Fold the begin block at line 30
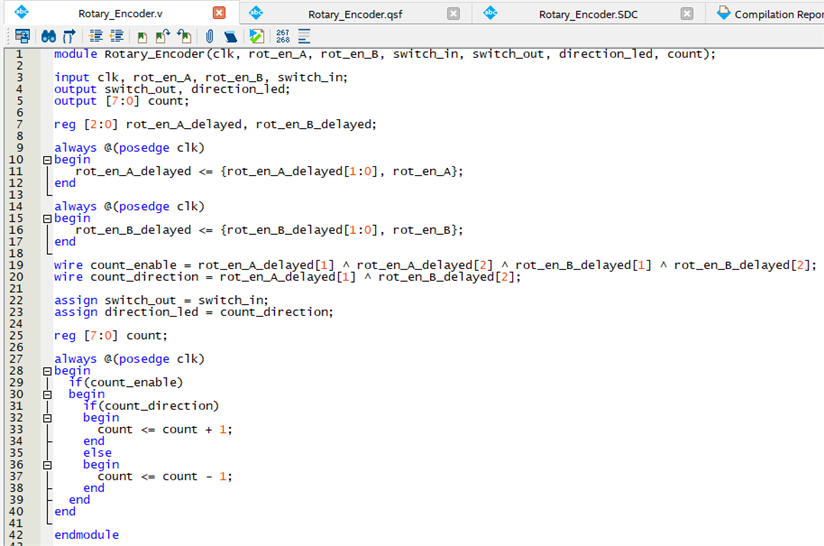The height and width of the screenshot is (546, 824). (47, 395)
